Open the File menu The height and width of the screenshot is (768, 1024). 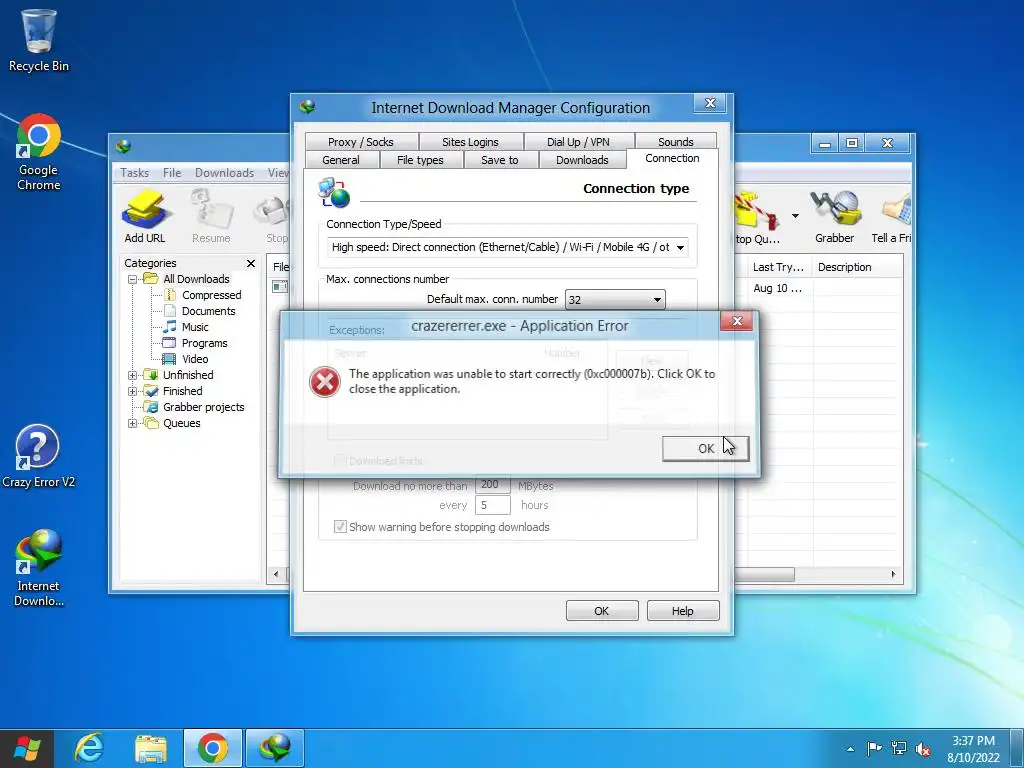click(172, 172)
